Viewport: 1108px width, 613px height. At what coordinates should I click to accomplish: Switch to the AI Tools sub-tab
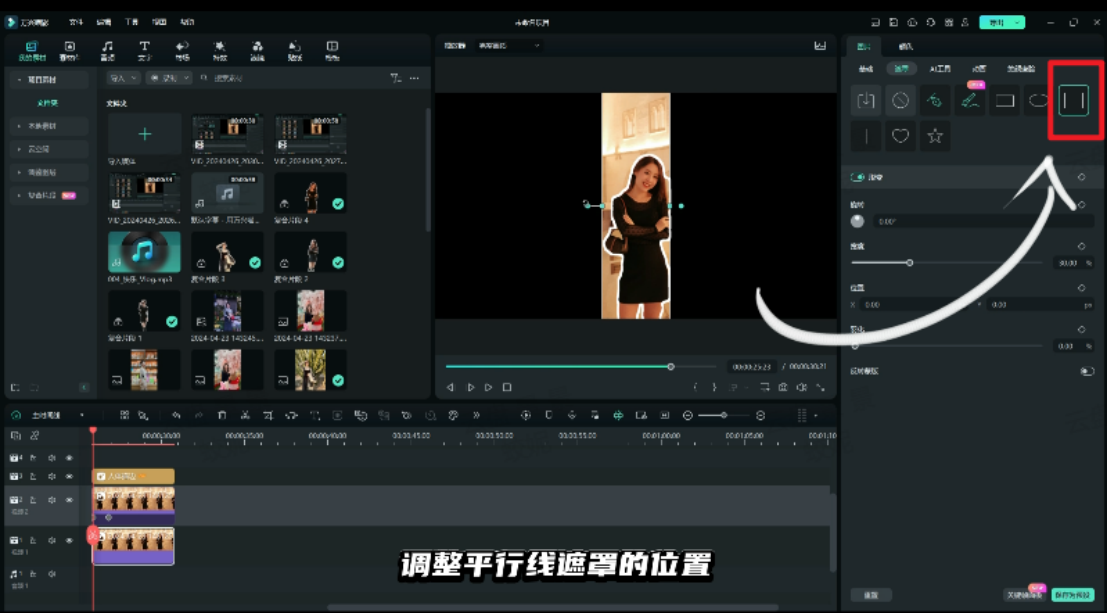(940, 69)
